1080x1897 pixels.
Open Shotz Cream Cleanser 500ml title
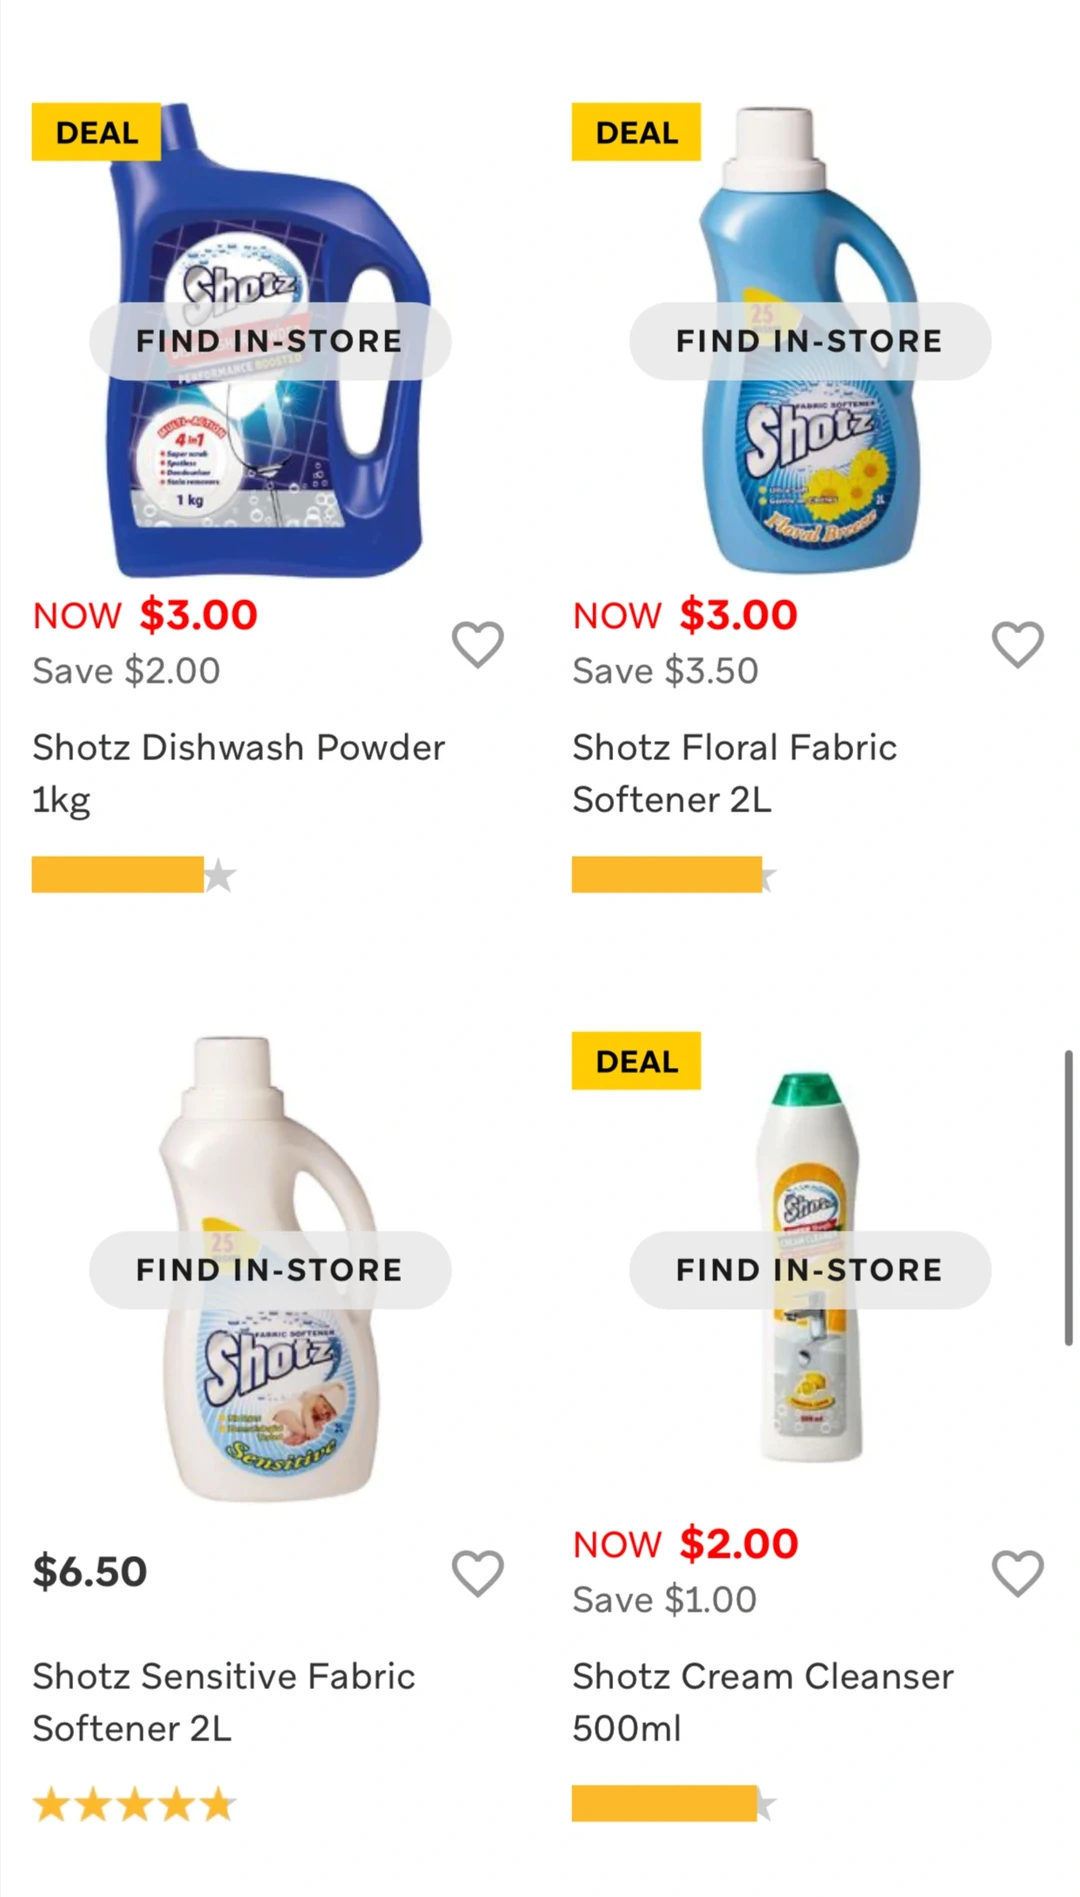coord(763,1702)
